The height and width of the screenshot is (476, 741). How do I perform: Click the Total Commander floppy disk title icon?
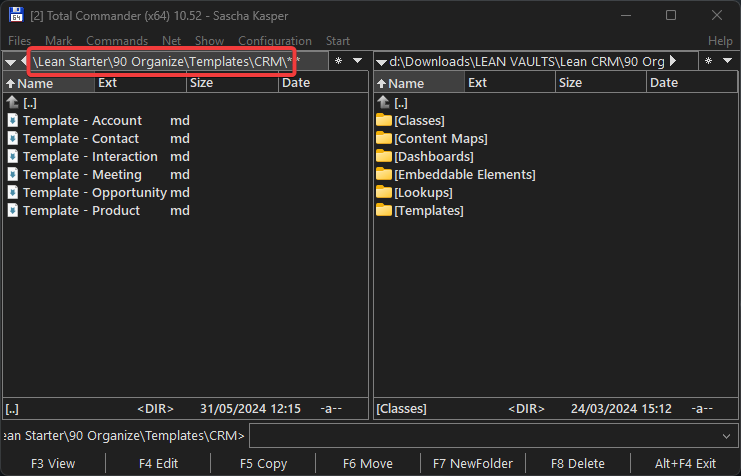(16, 15)
